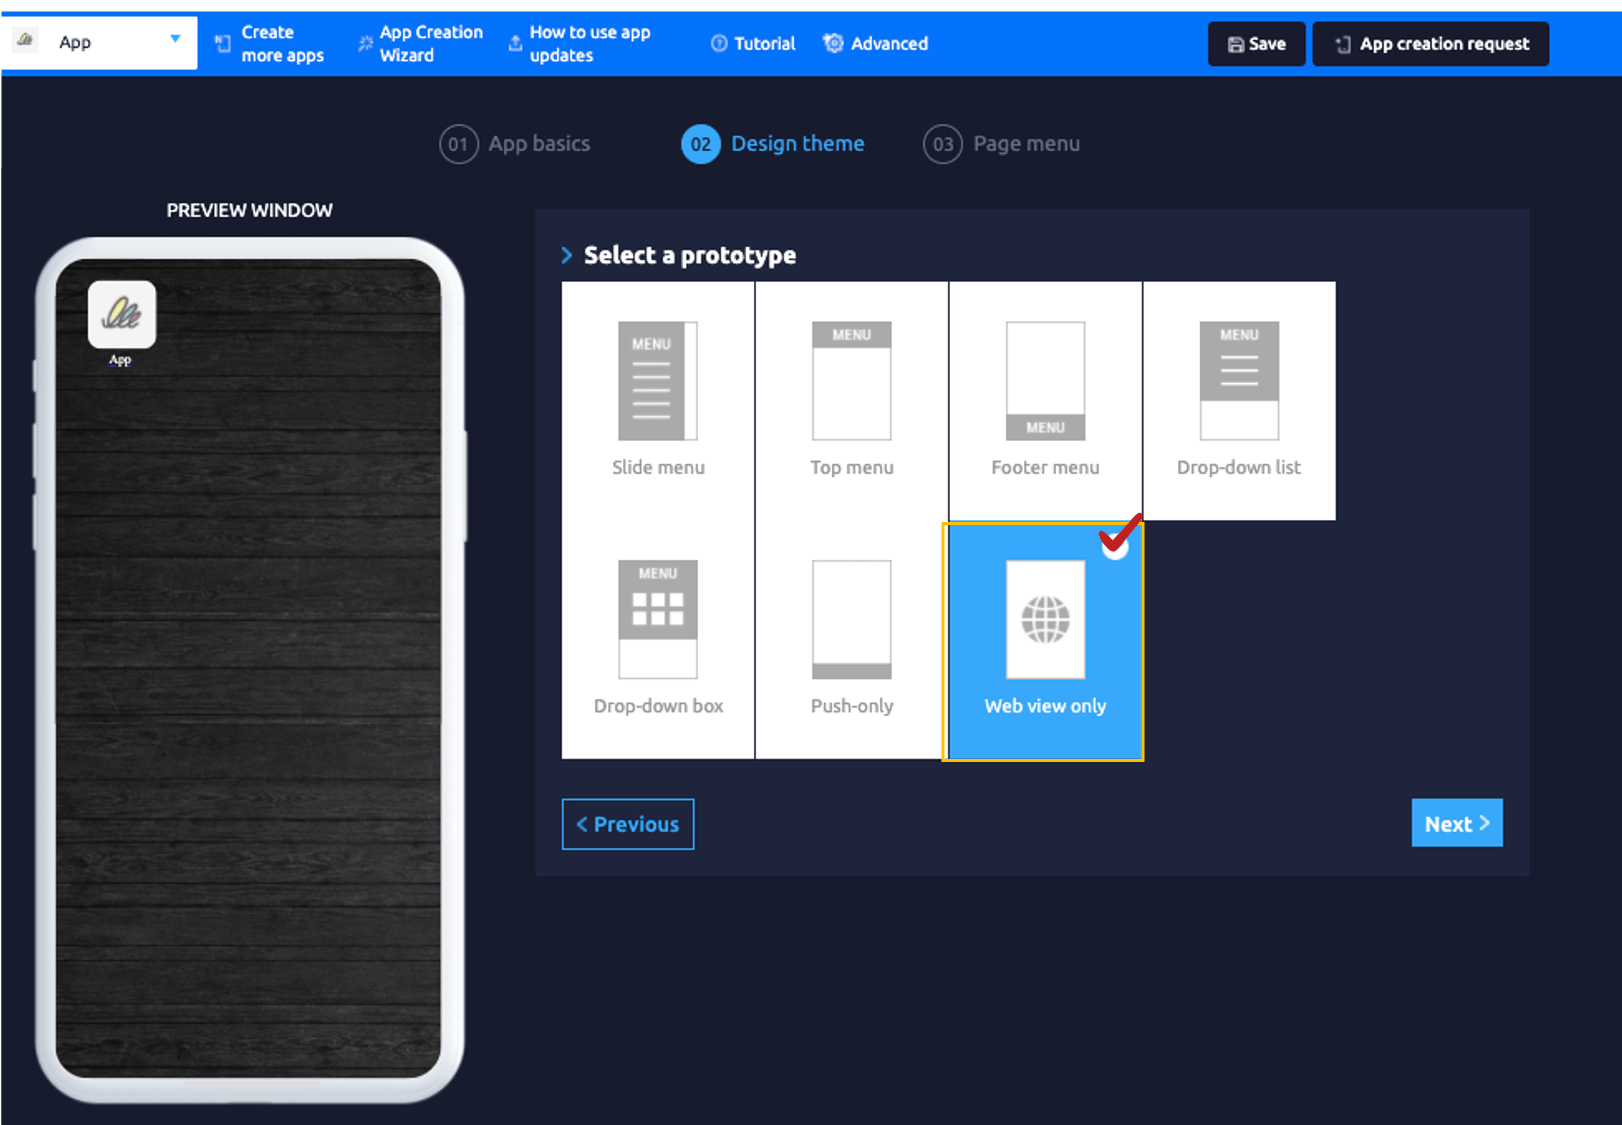
Task: Select the Slide menu prototype icon
Action: tap(657, 381)
